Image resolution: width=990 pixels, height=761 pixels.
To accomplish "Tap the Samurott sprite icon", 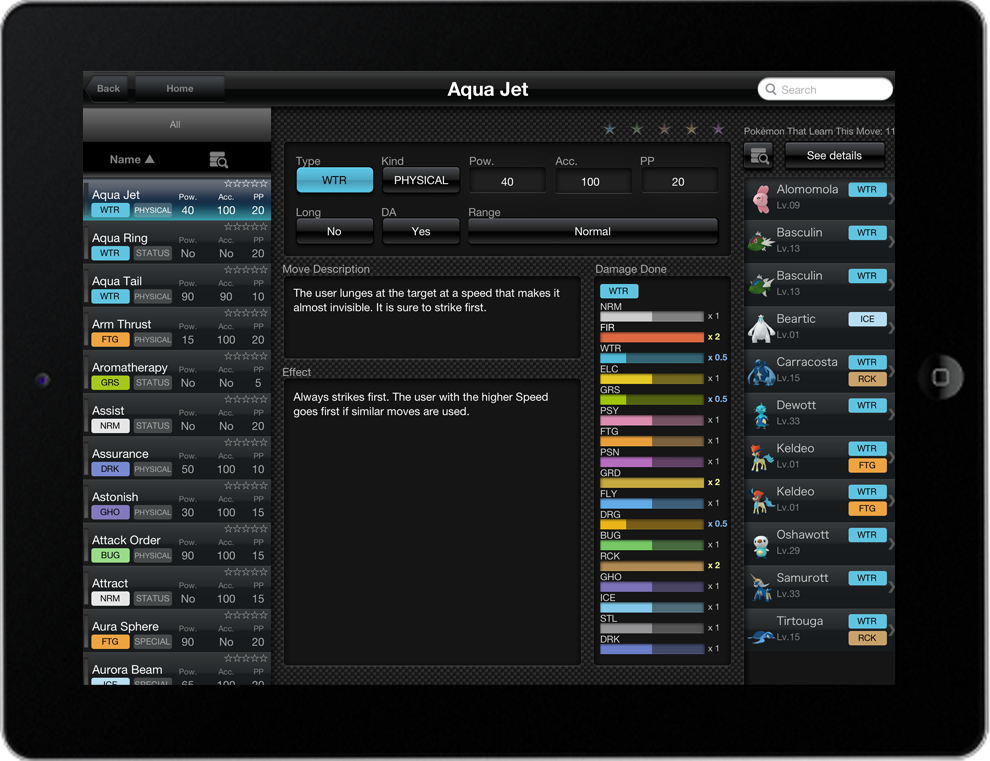I will tap(761, 587).
